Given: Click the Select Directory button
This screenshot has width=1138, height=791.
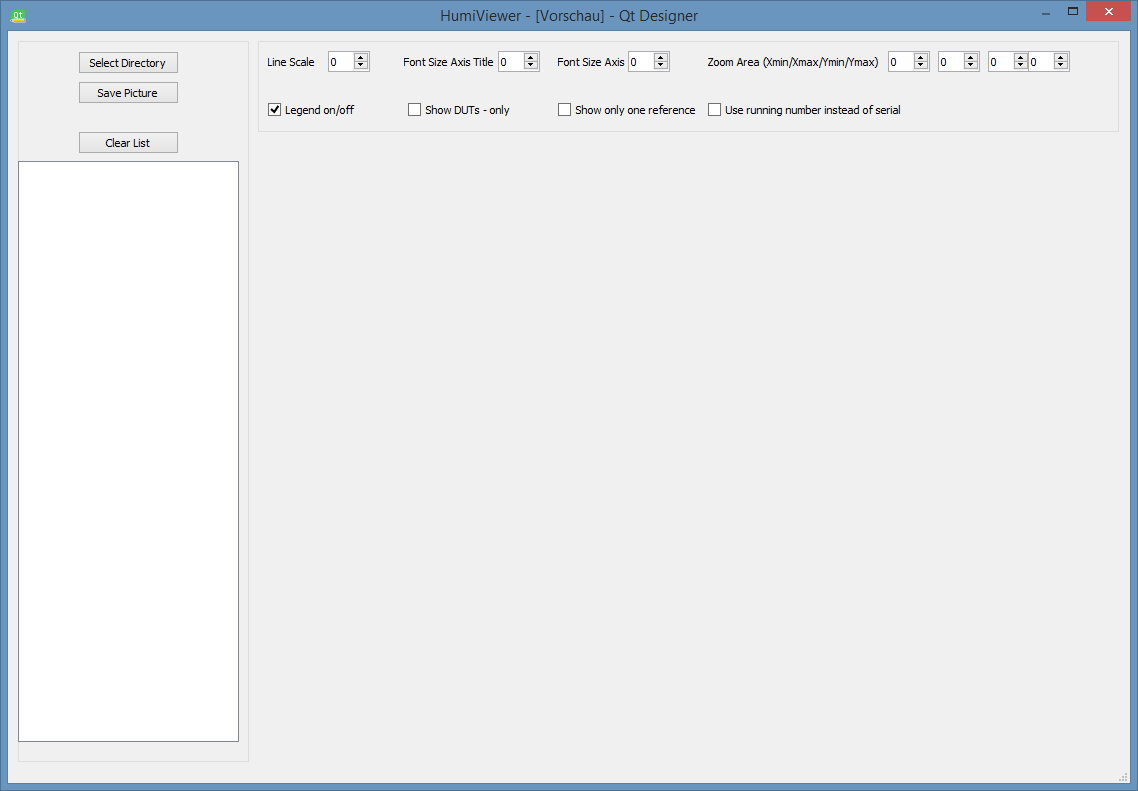Looking at the screenshot, I should click(128, 62).
